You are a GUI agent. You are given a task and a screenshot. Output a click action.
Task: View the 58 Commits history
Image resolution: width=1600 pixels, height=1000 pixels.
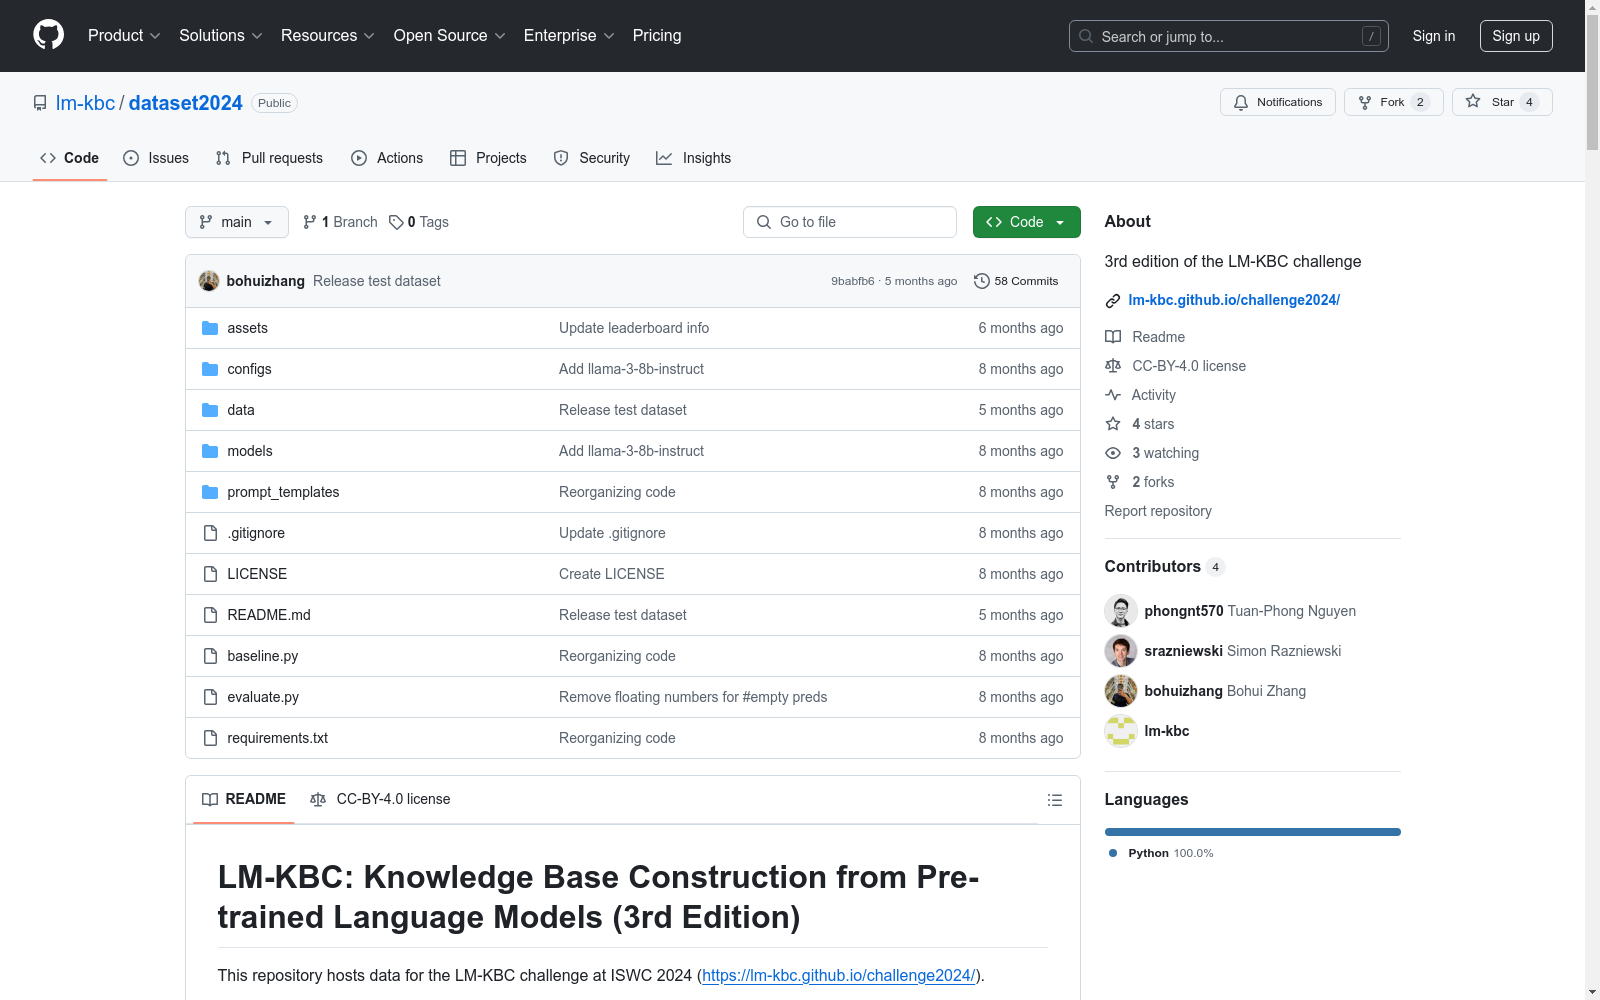click(x=1016, y=281)
